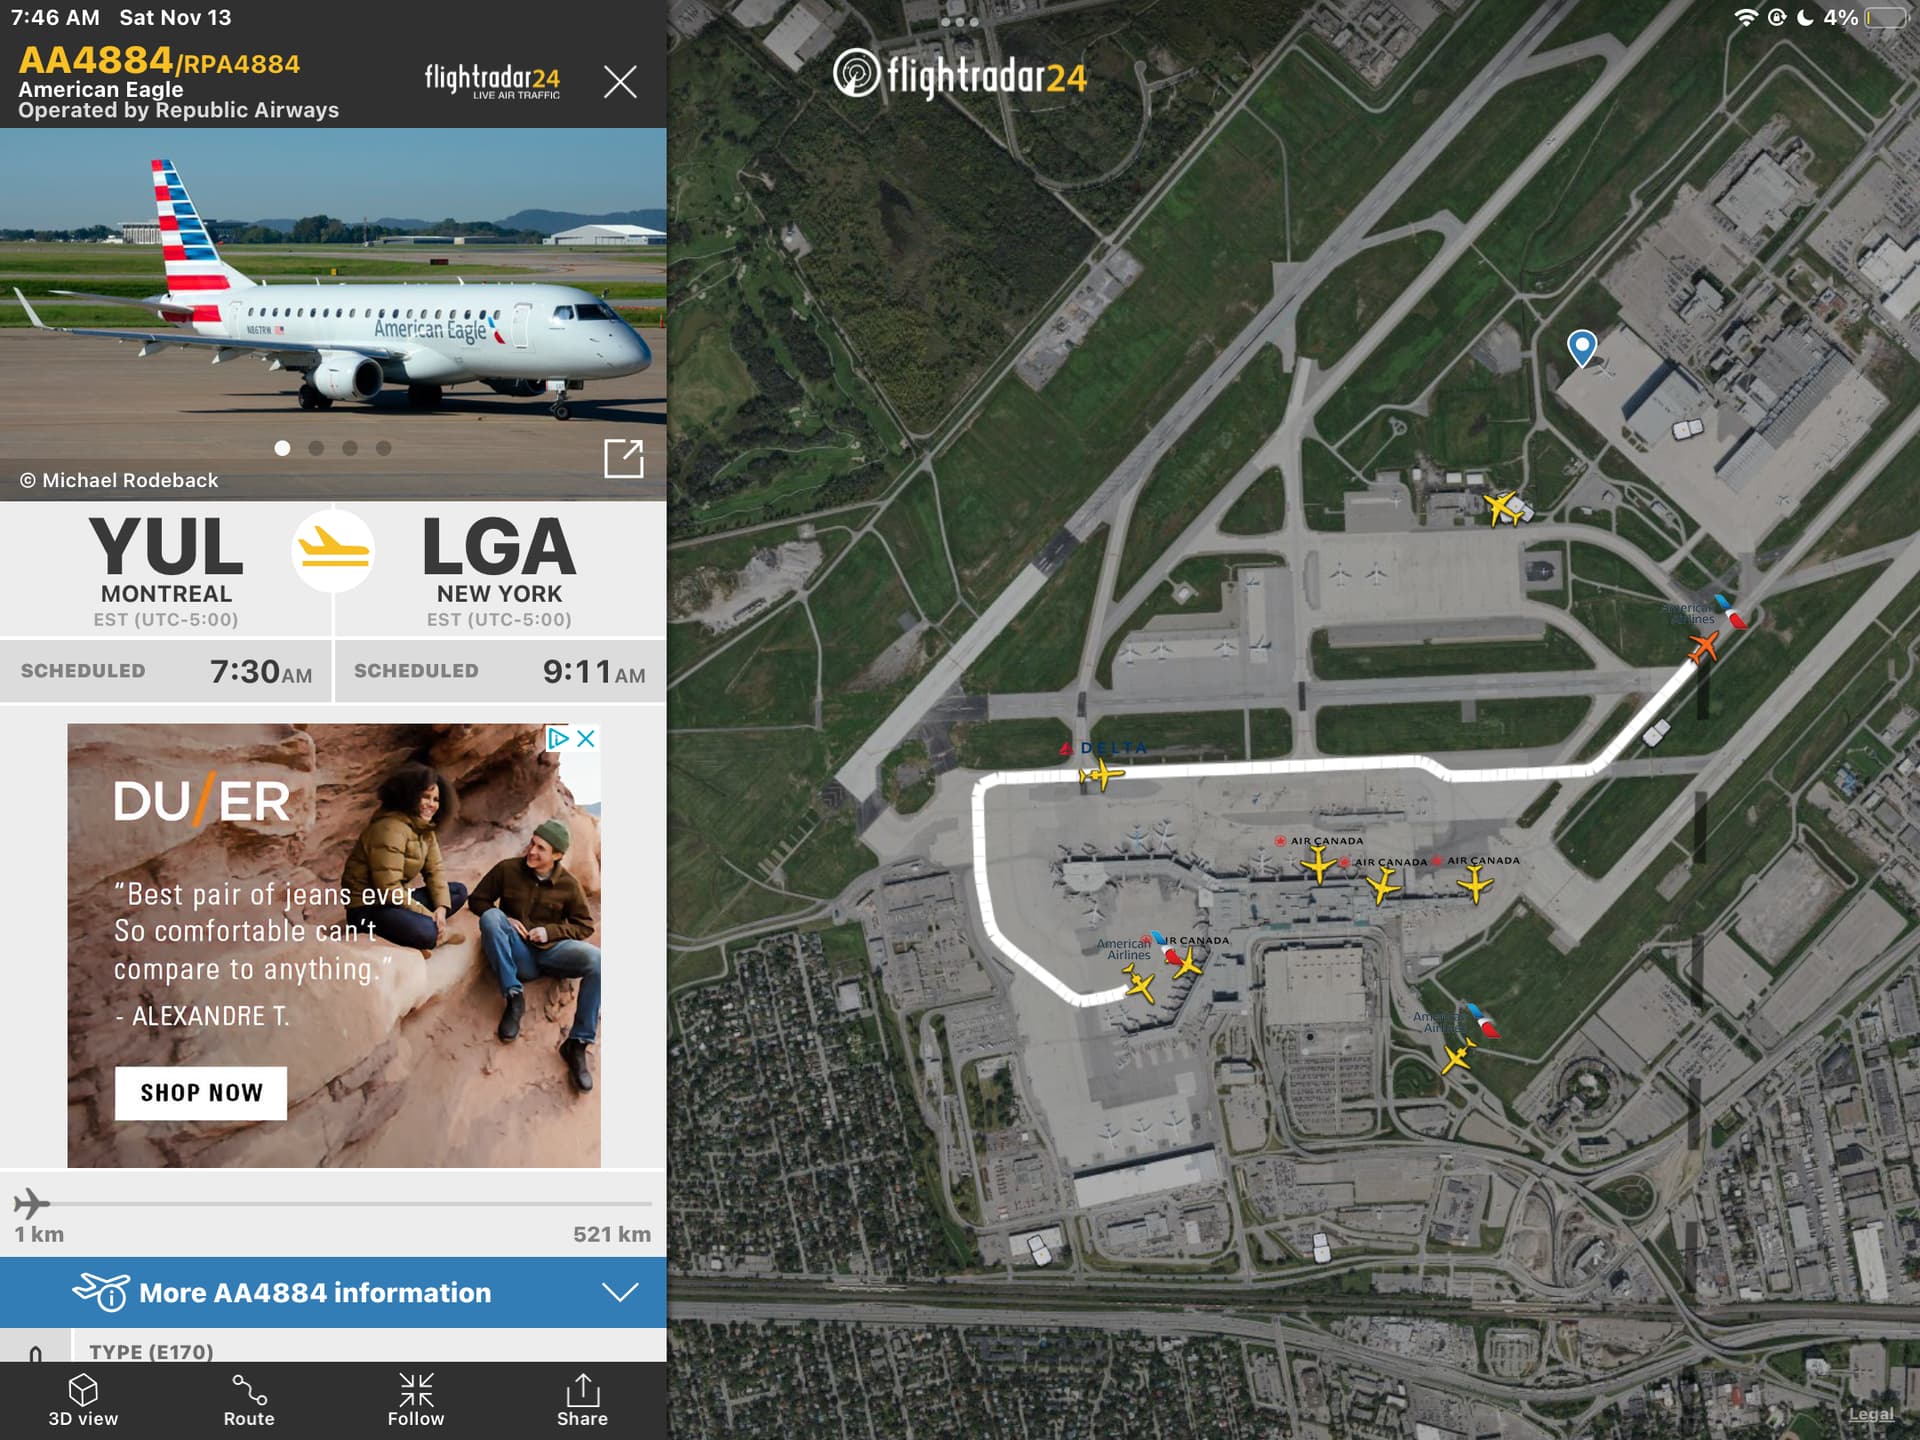Open the 3D view
The image size is (1920, 1440).
(83, 1400)
